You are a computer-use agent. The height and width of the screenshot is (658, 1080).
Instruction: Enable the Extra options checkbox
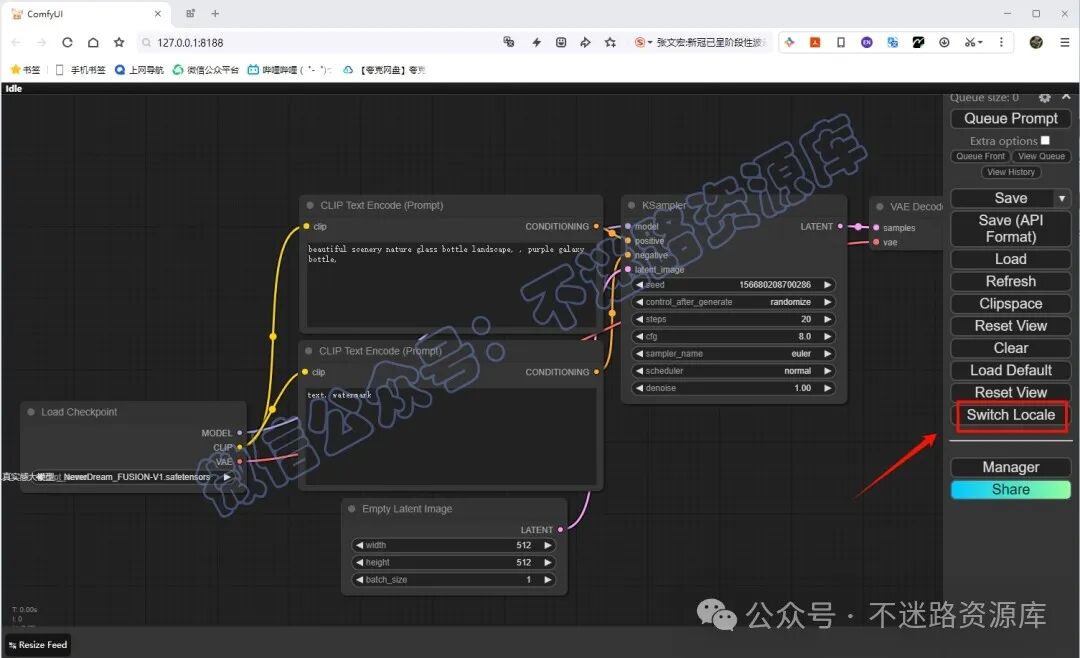pos(1045,141)
